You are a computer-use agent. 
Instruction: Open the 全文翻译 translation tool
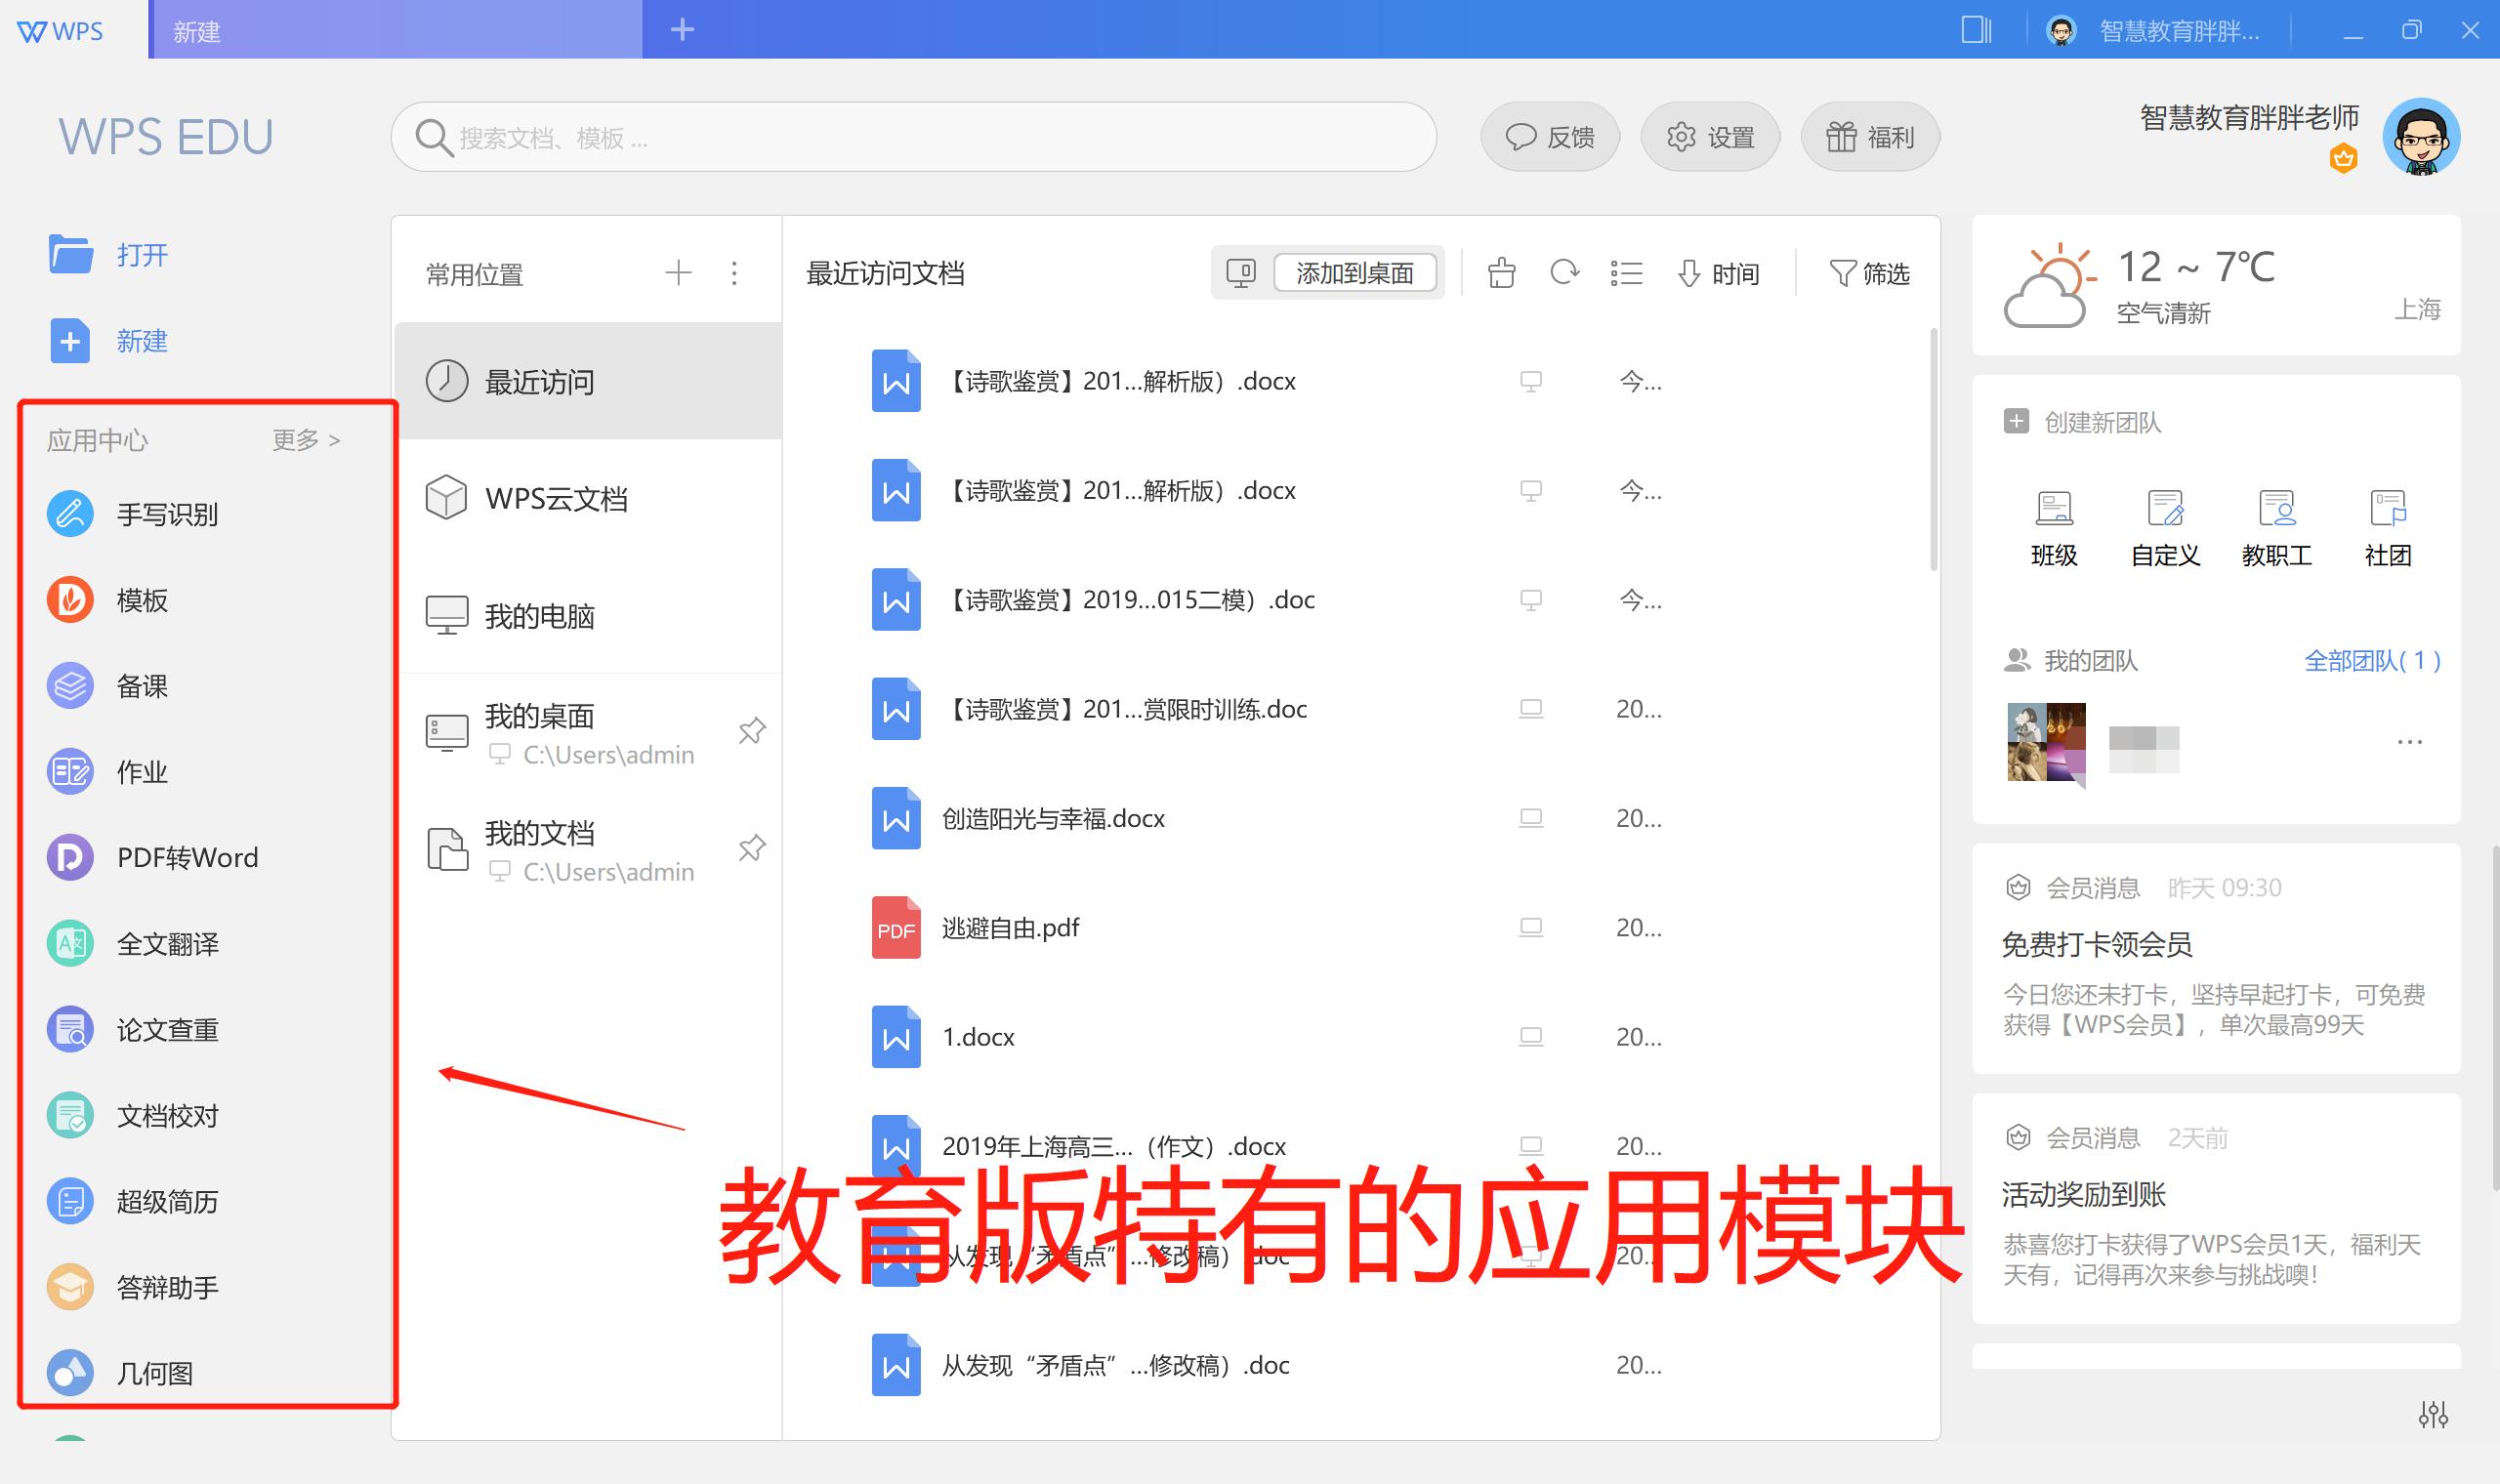[168, 943]
